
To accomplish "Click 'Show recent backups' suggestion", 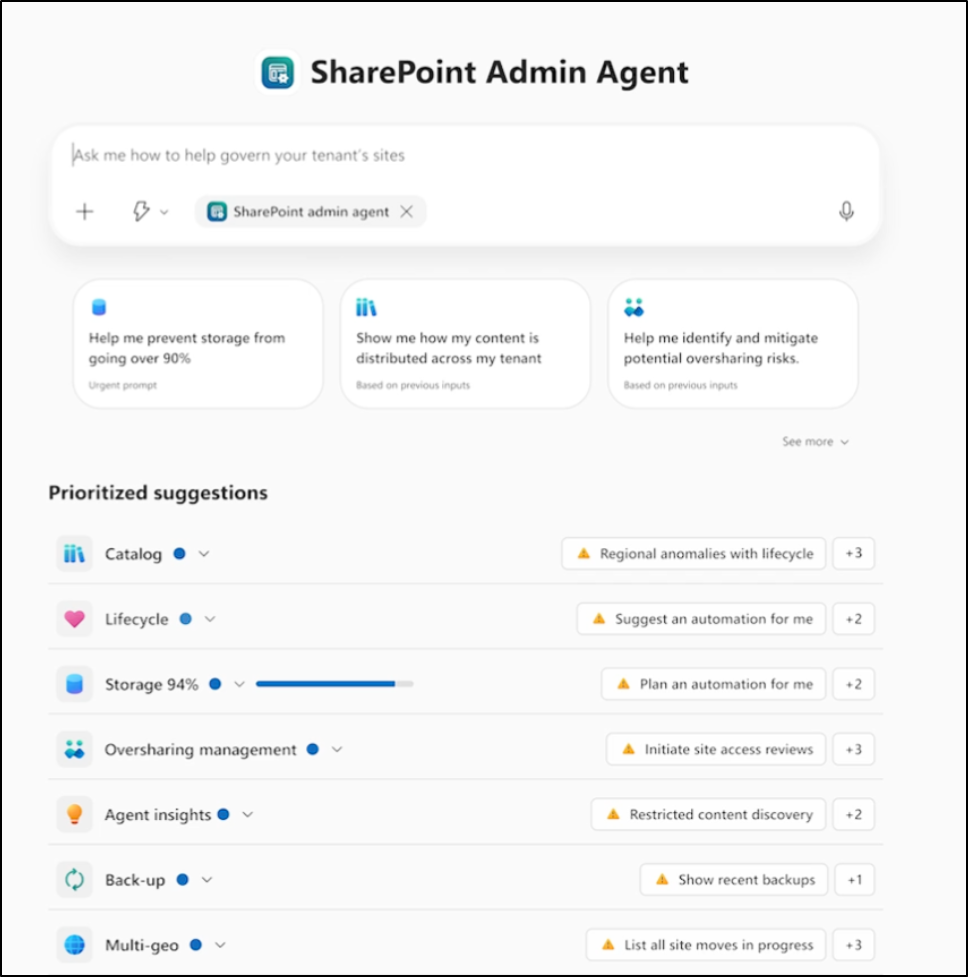I will (x=734, y=880).
